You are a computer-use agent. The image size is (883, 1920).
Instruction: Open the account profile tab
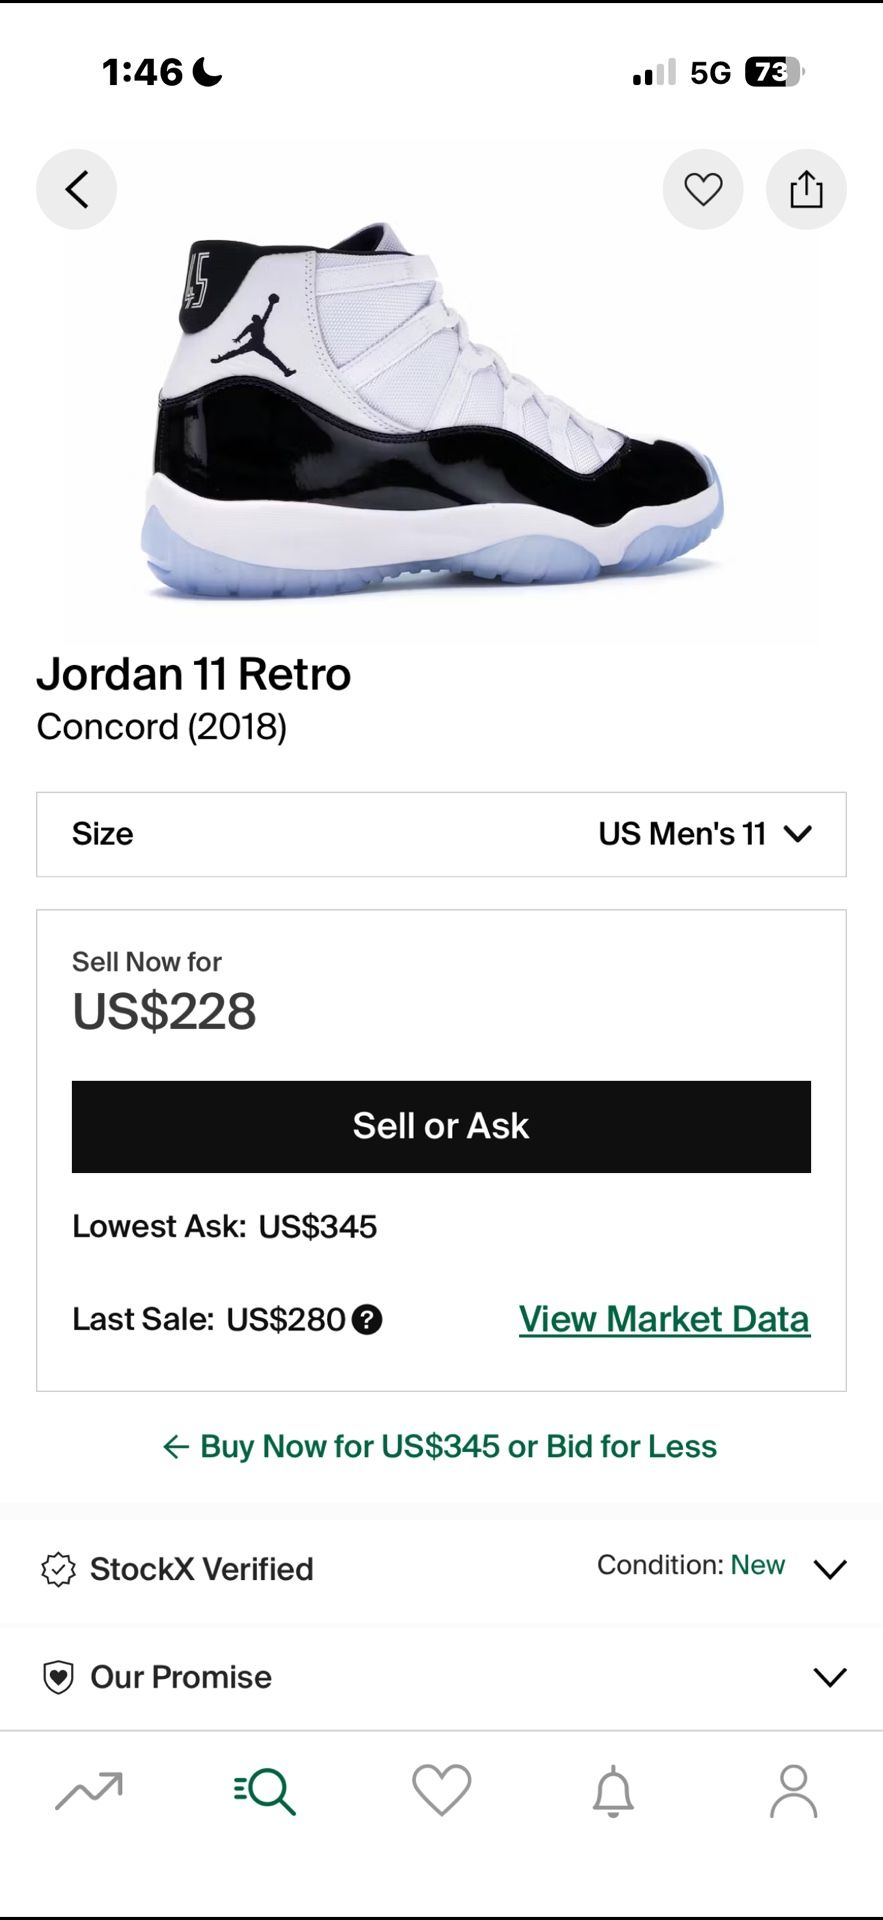(793, 1791)
